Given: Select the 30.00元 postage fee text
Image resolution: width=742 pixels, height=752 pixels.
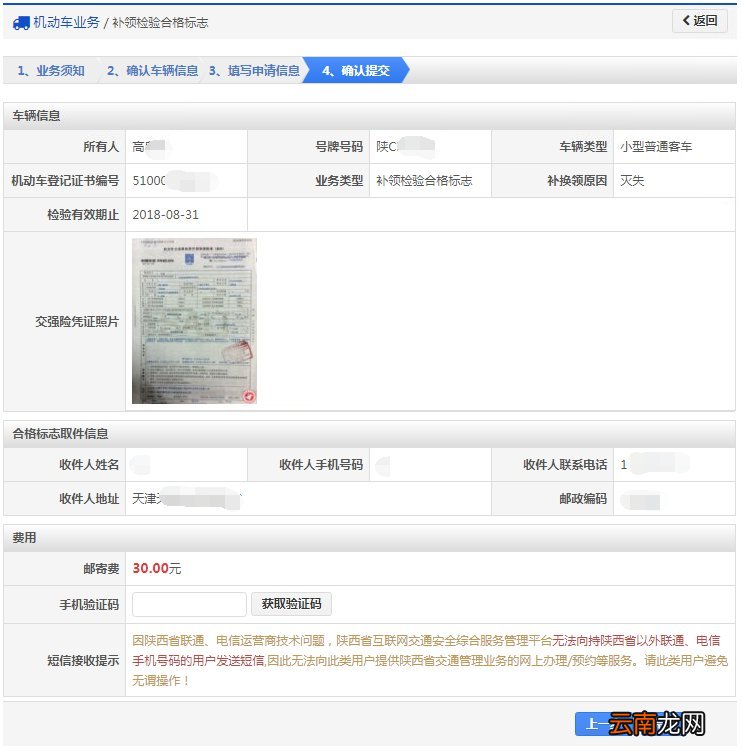Looking at the screenshot, I should (157, 568).
